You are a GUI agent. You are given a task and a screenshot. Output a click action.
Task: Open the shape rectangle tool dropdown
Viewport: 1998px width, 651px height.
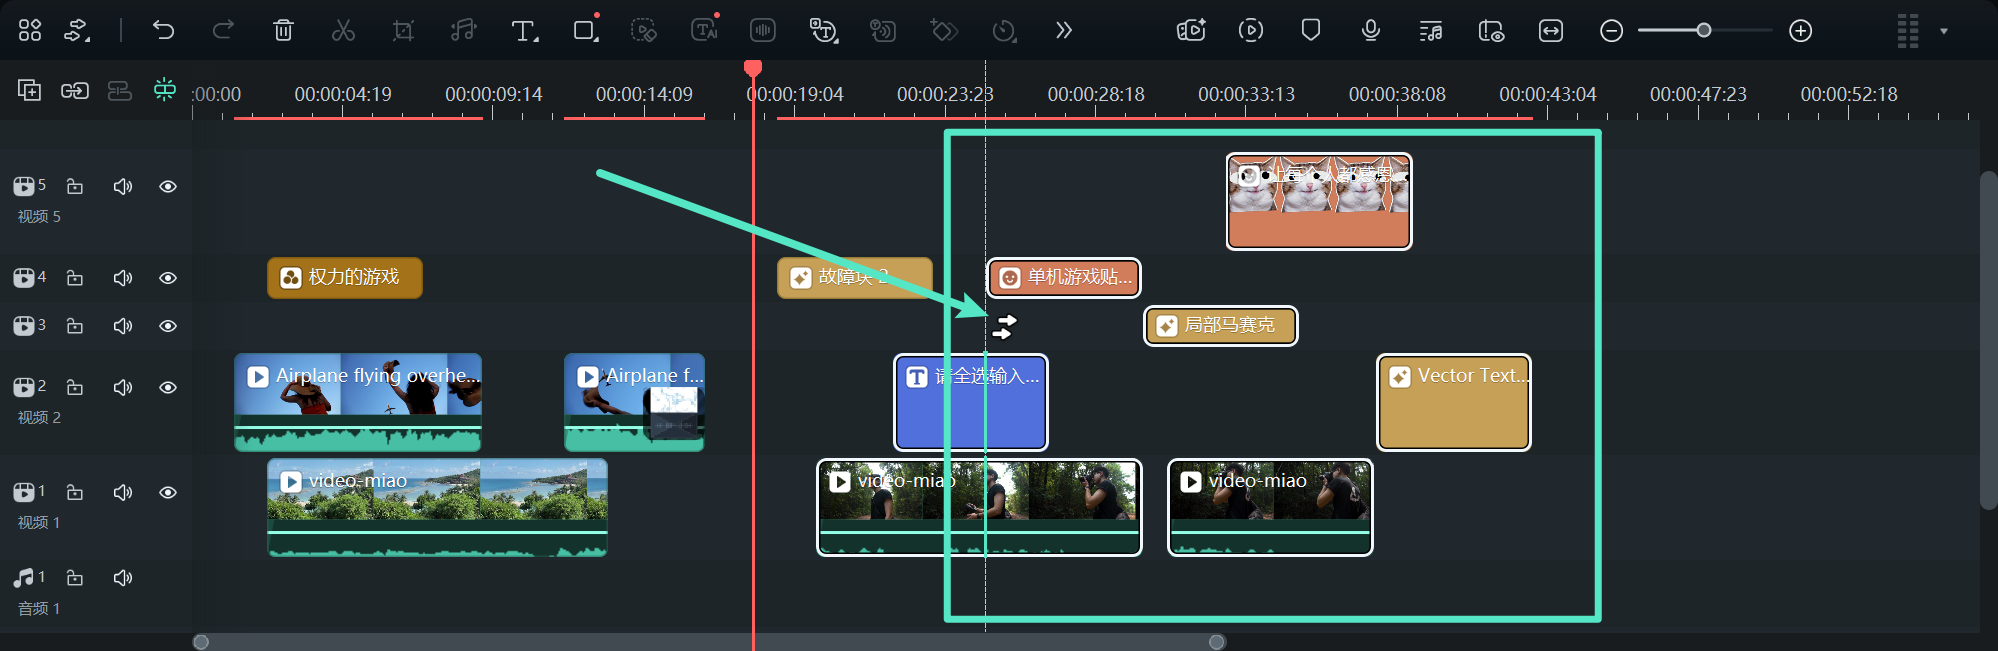click(x=586, y=31)
